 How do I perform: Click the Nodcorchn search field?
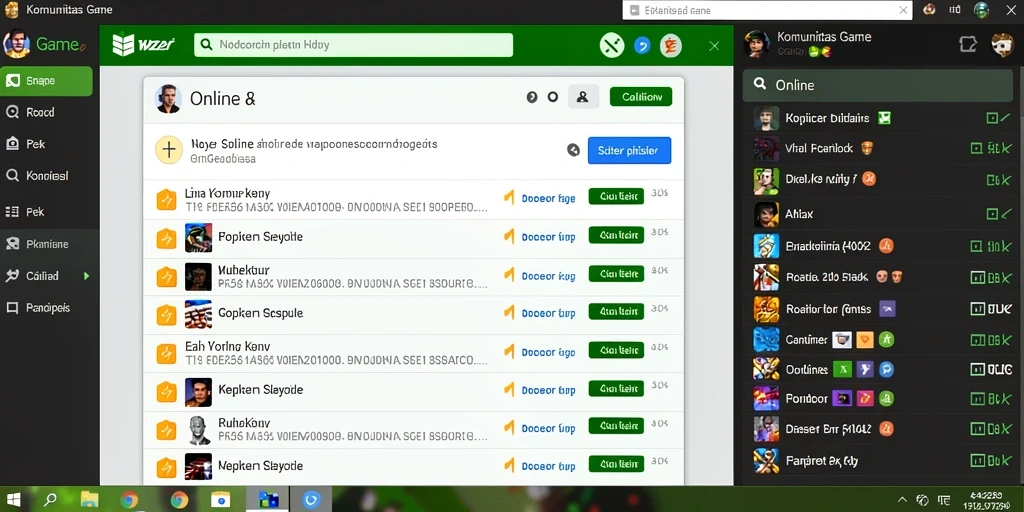pyautogui.click(x=353, y=45)
